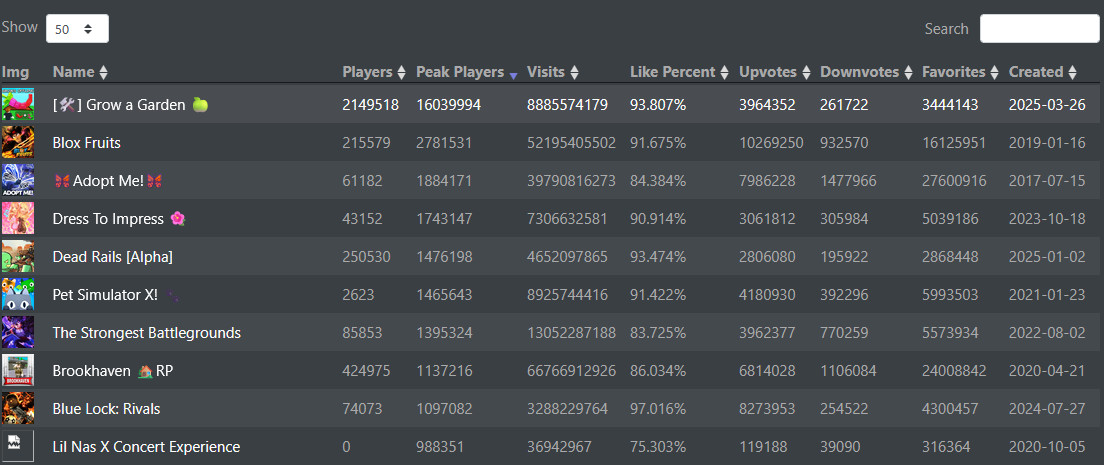
Task: Select players count 250530 cell
Action: pyautogui.click(x=366, y=257)
